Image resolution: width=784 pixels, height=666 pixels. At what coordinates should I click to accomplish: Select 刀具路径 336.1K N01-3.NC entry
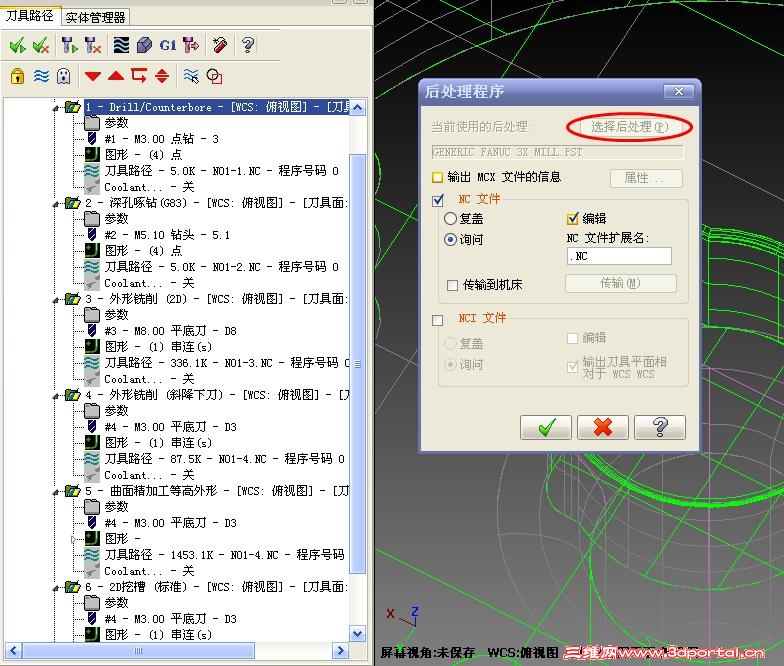click(x=226, y=362)
